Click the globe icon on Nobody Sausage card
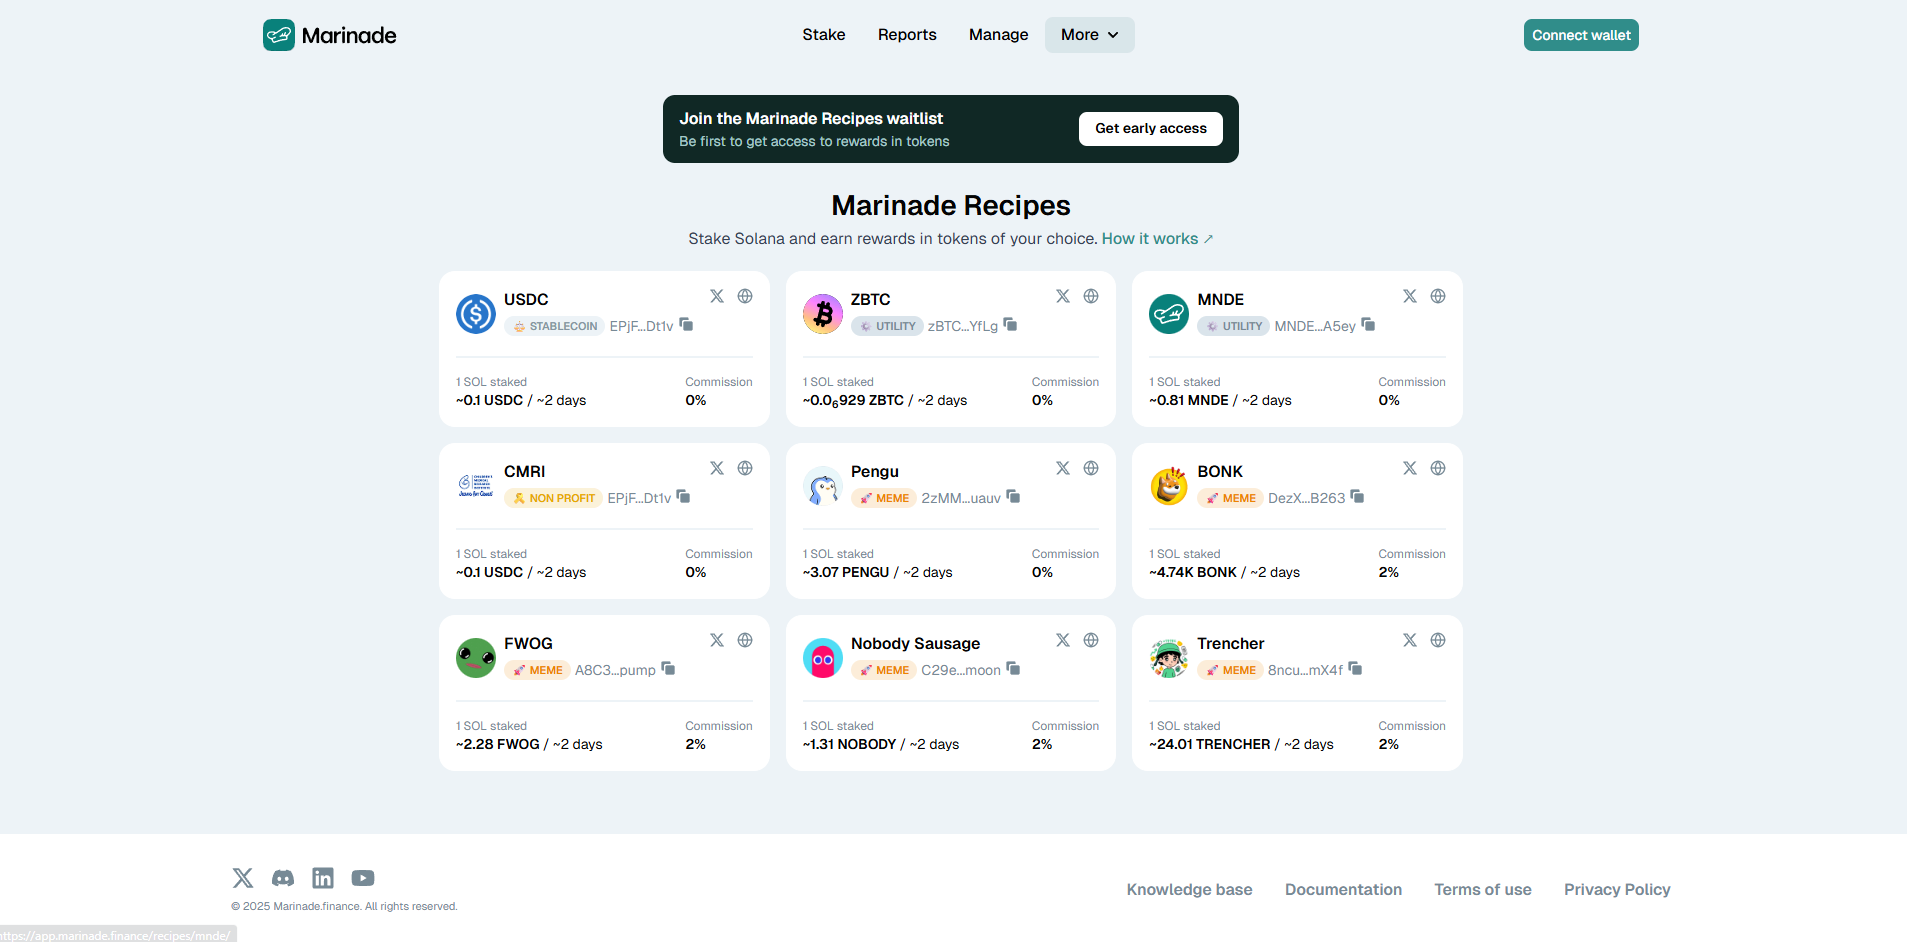The image size is (1907, 942). tap(1091, 640)
